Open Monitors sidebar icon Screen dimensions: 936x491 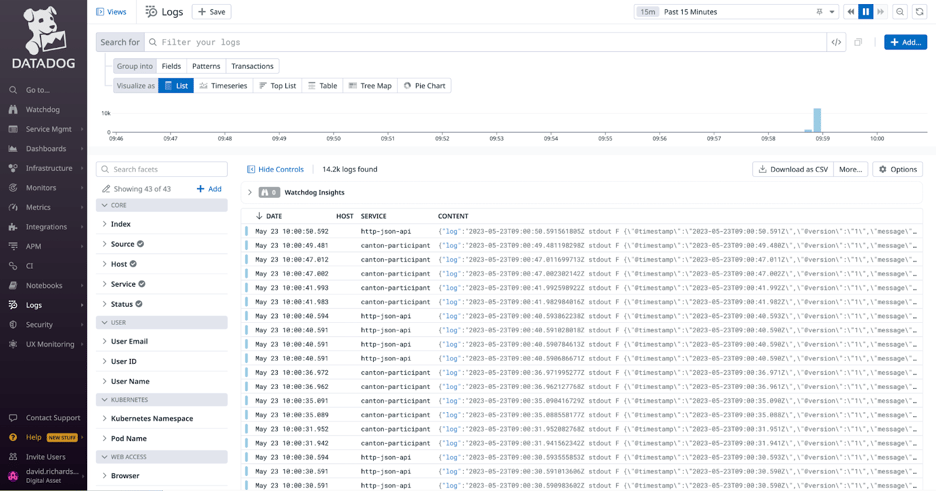coord(13,187)
